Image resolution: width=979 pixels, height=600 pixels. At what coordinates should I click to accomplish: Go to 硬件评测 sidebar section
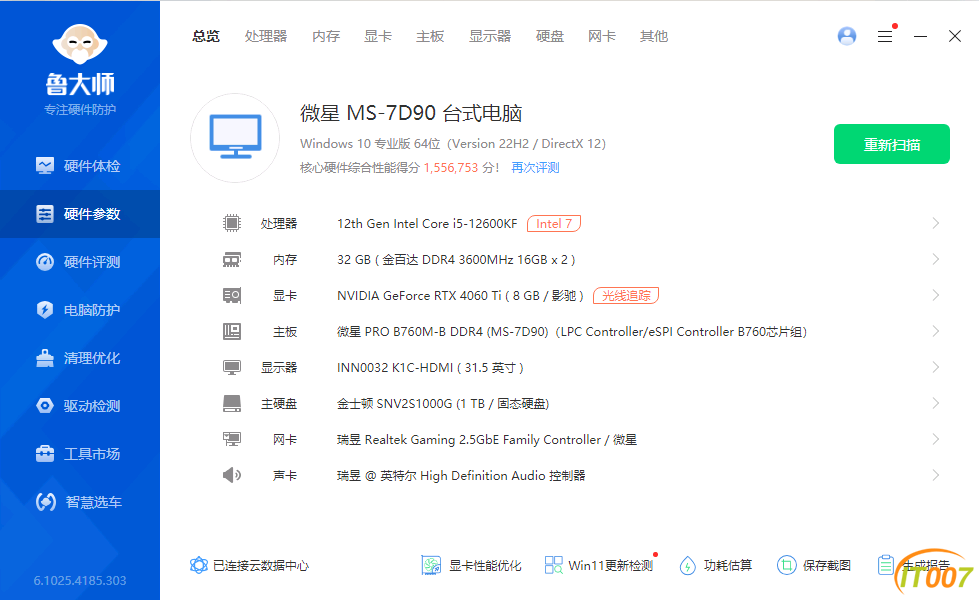pyautogui.click(x=80, y=262)
